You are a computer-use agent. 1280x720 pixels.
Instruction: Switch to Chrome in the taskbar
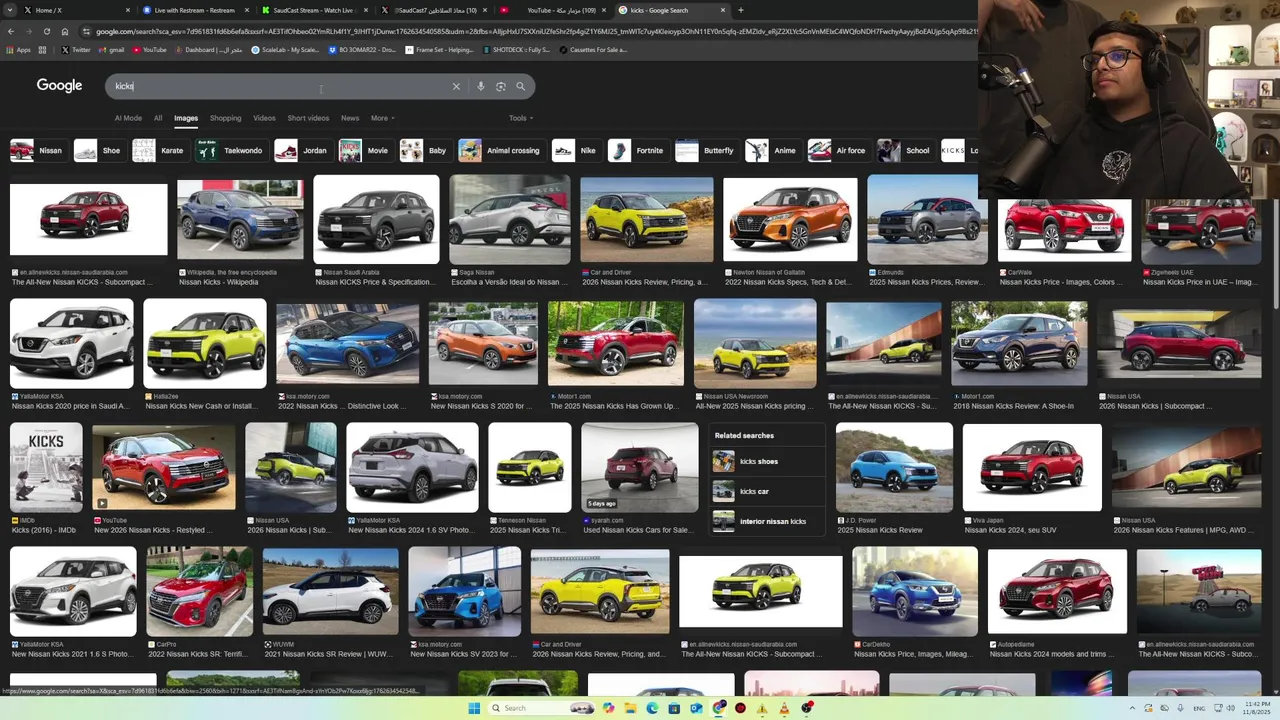click(718, 708)
